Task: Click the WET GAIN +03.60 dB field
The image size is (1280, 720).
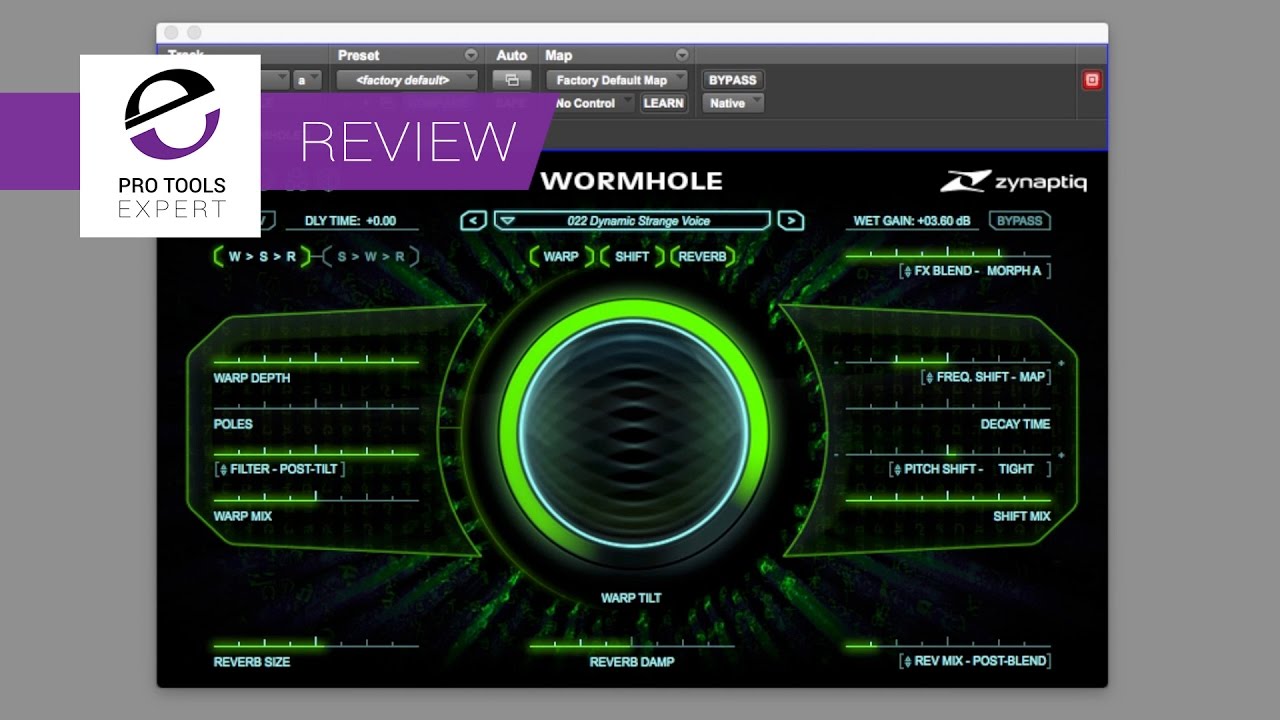Action: (914, 221)
